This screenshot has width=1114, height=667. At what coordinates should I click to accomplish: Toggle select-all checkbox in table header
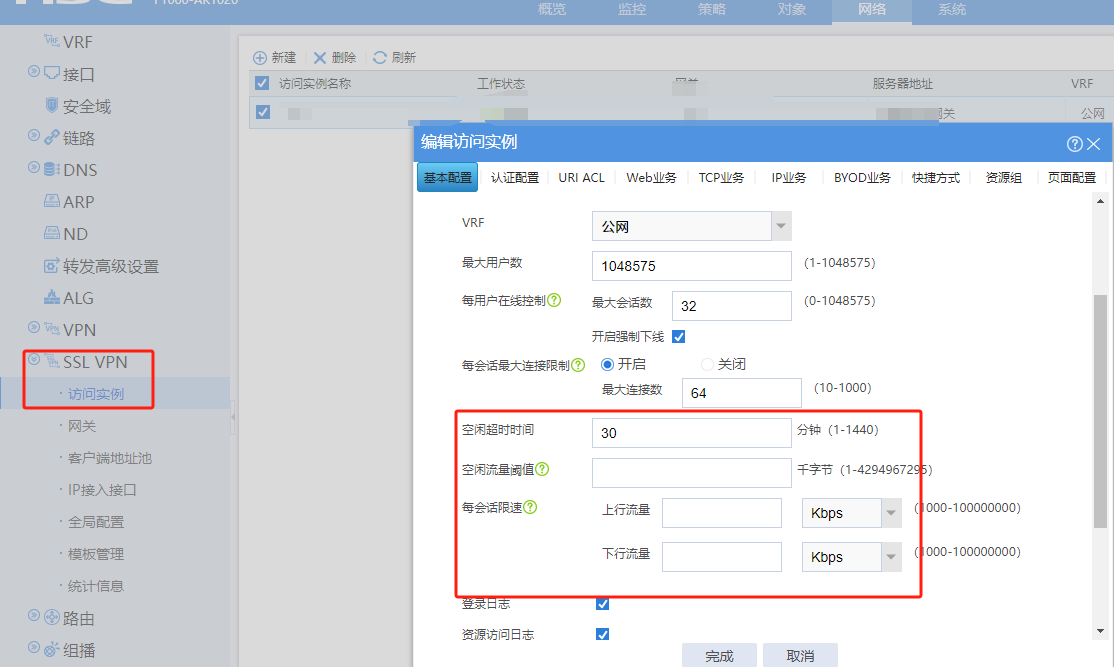pyautogui.click(x=262, y=83)
